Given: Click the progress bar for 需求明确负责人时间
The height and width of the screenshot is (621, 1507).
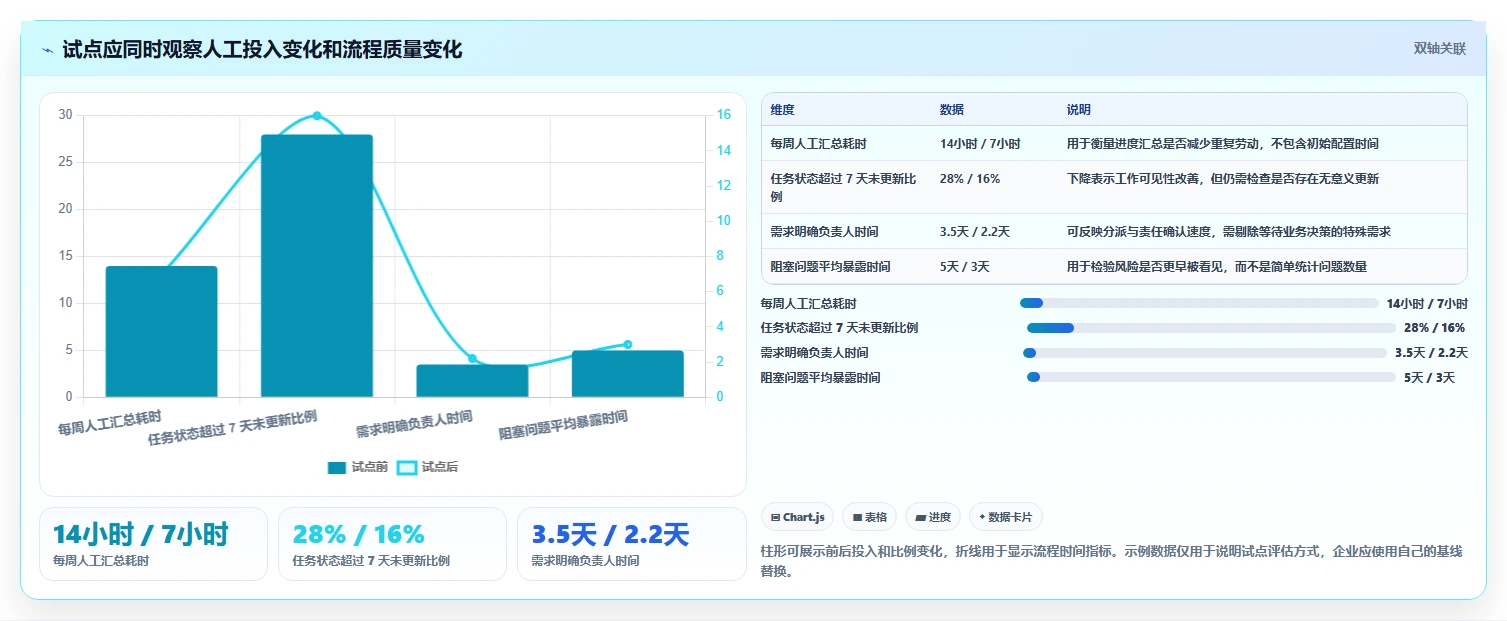Looking at the screenshot, I should [x=1205, y=353].
